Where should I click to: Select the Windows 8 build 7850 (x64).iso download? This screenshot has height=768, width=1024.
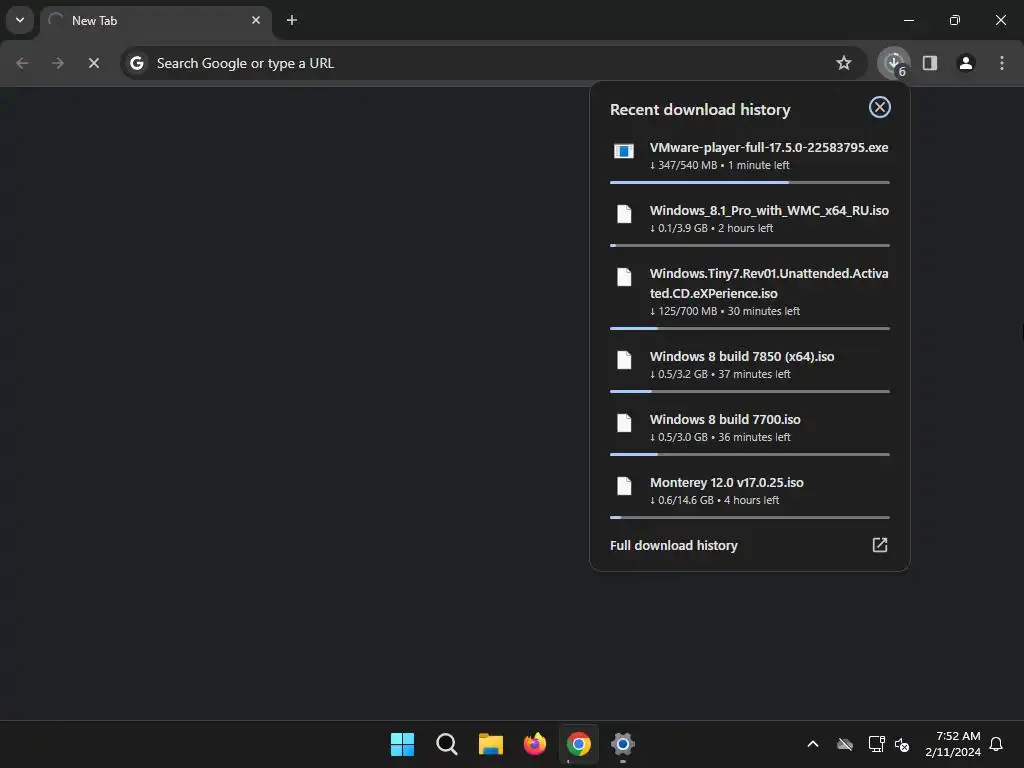pos(742,357)
